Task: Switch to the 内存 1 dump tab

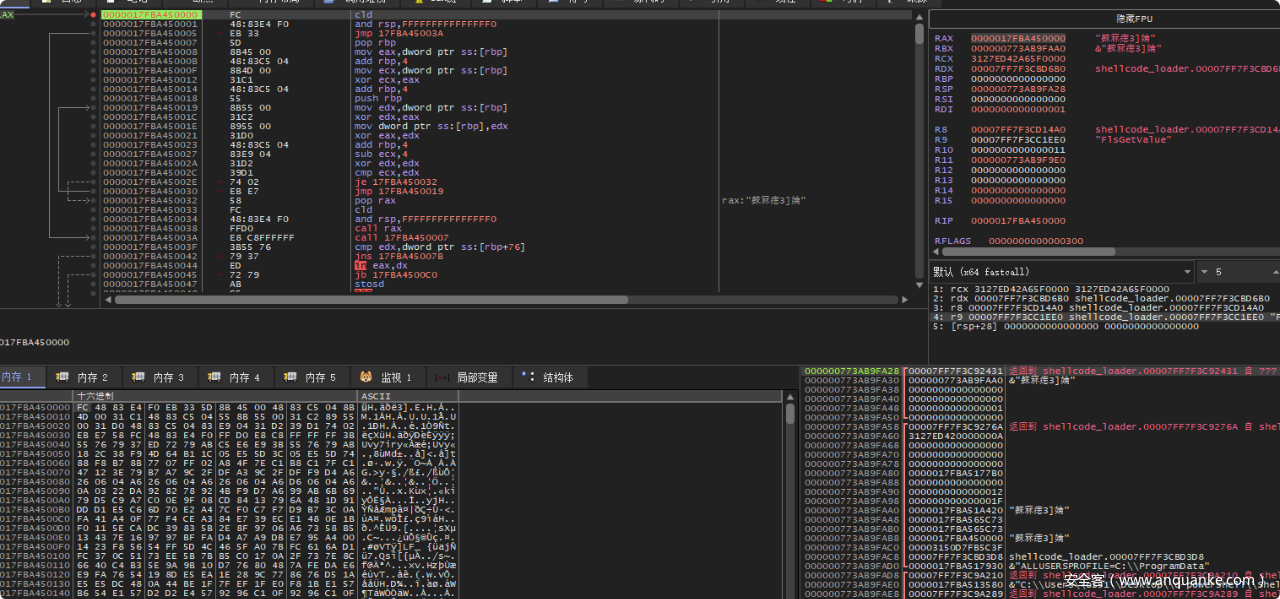Action: point(18,377)
